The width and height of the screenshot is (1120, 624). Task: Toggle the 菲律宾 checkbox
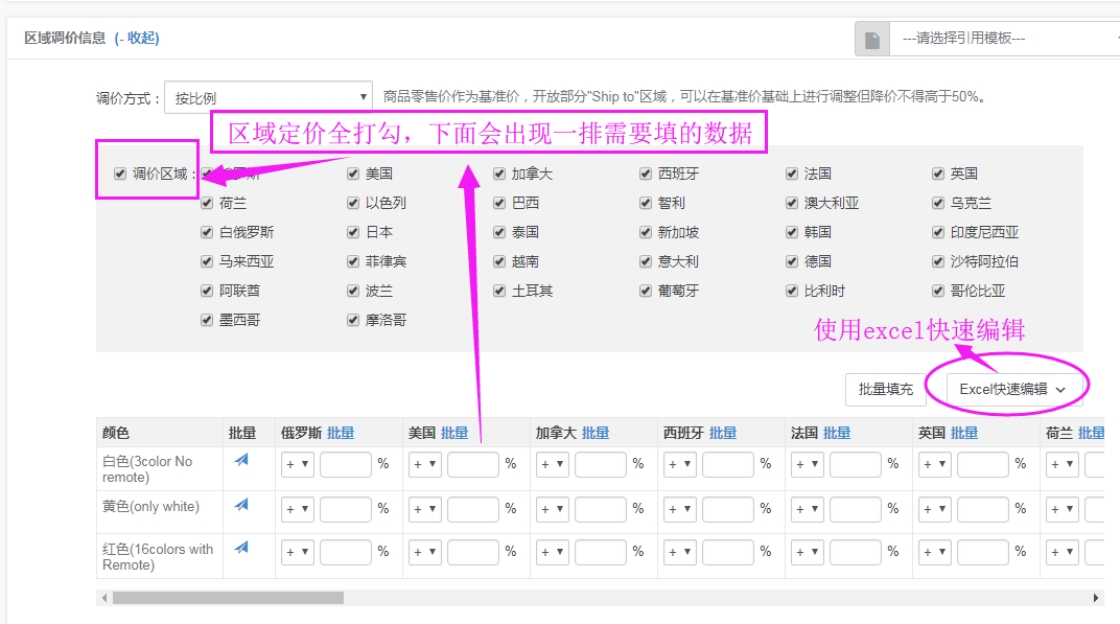coord(353,261)
